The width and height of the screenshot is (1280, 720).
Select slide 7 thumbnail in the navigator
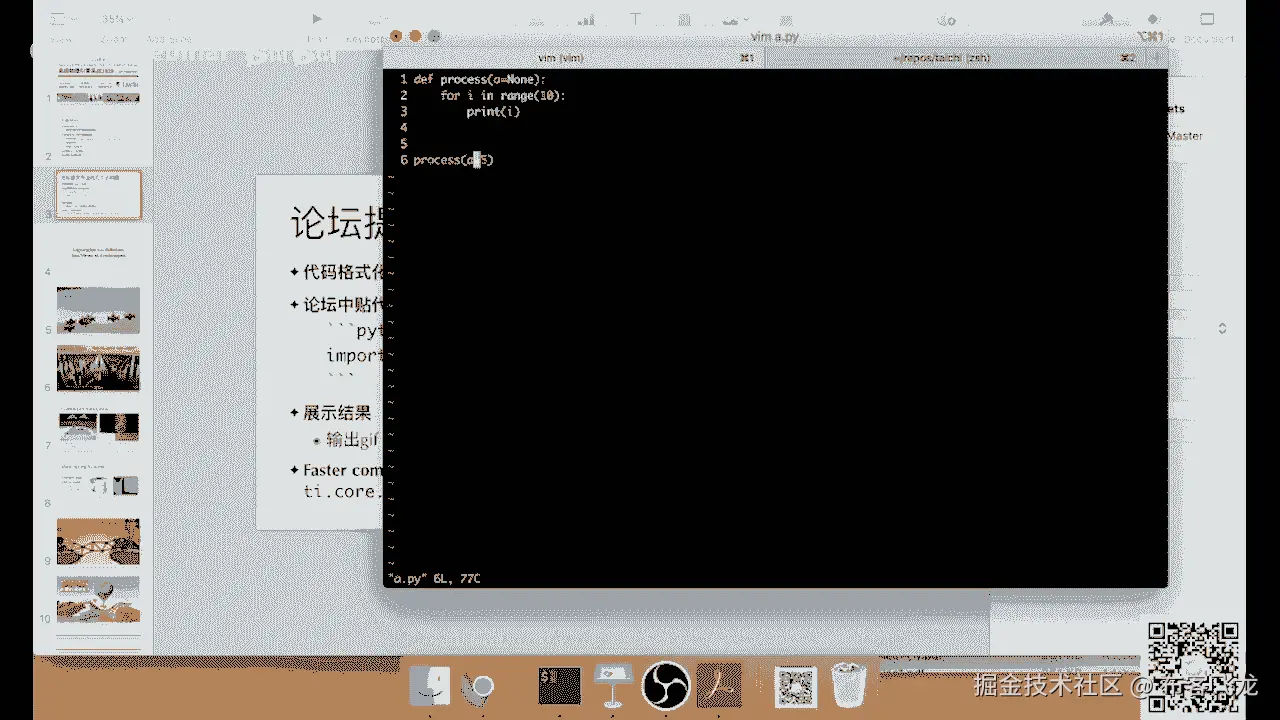98,426
